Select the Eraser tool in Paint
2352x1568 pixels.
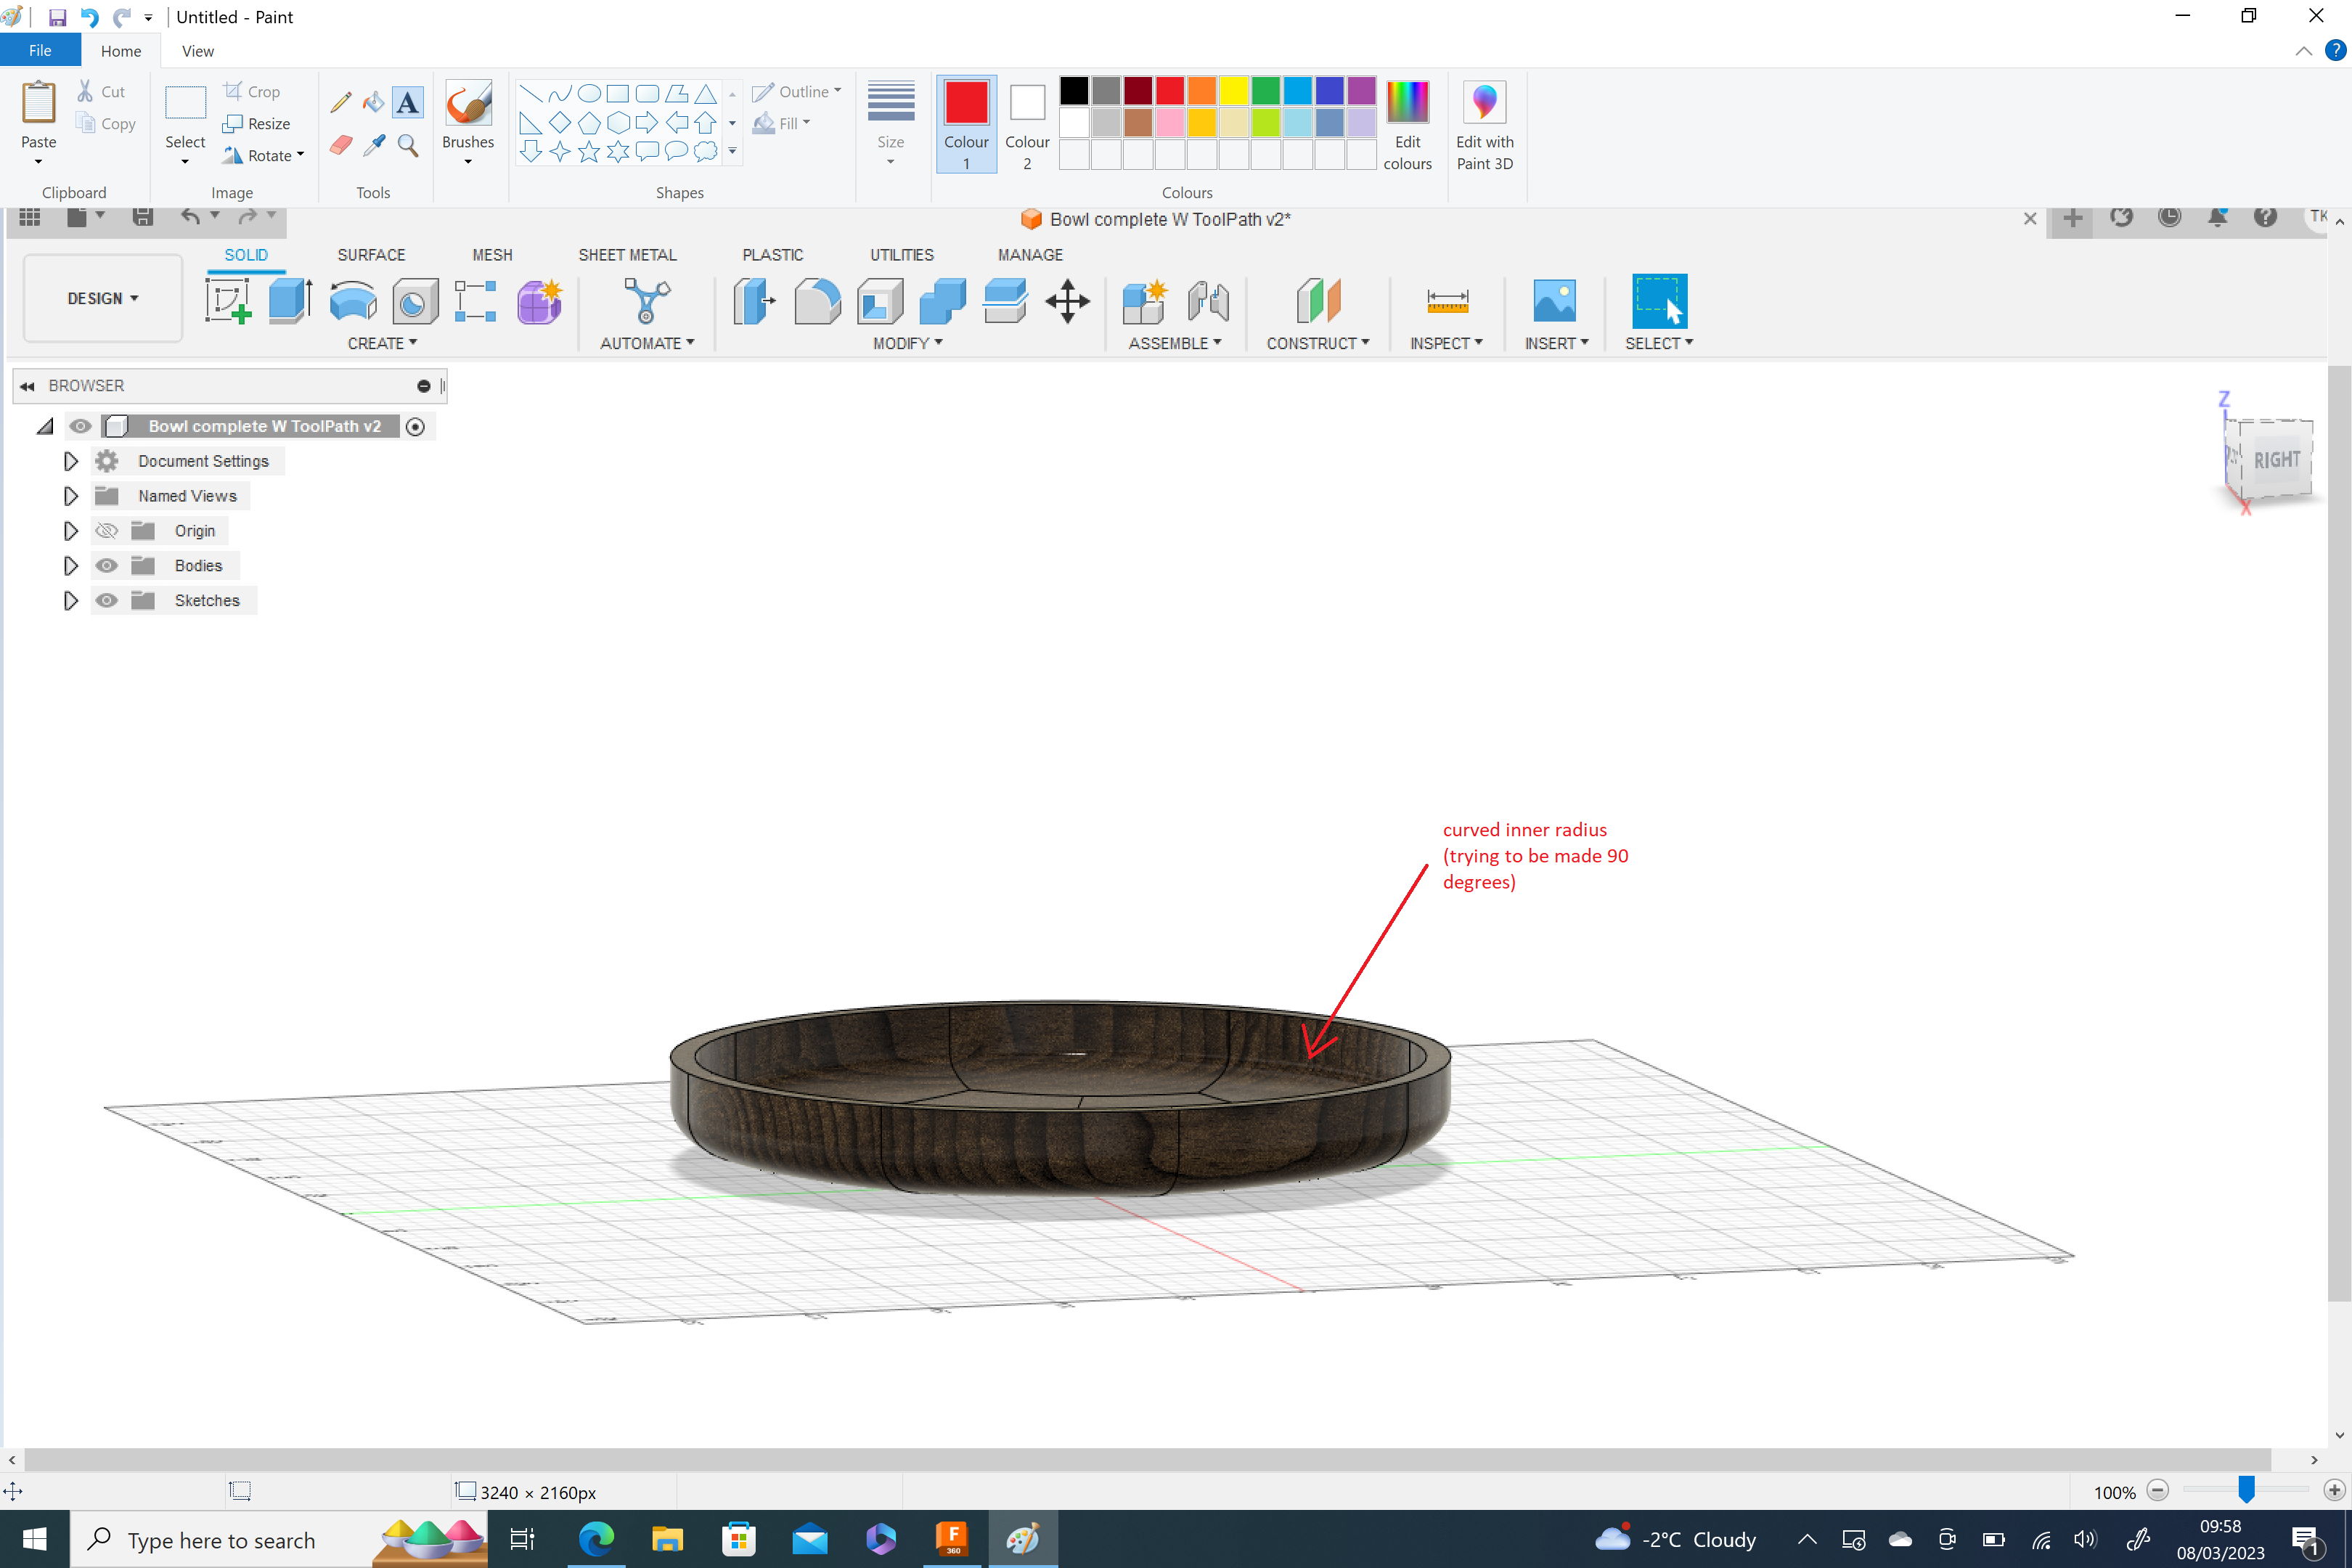[x=340, y=145]
